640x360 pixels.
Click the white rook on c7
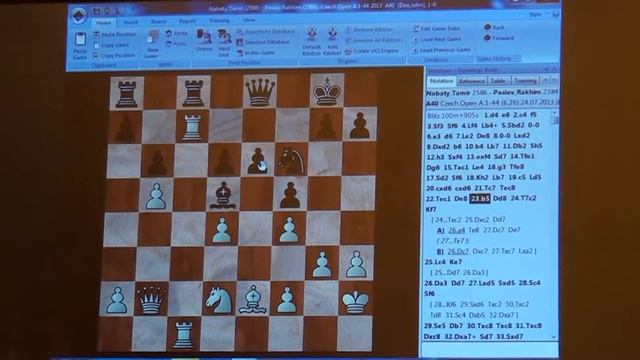click(x=193, y=127)
